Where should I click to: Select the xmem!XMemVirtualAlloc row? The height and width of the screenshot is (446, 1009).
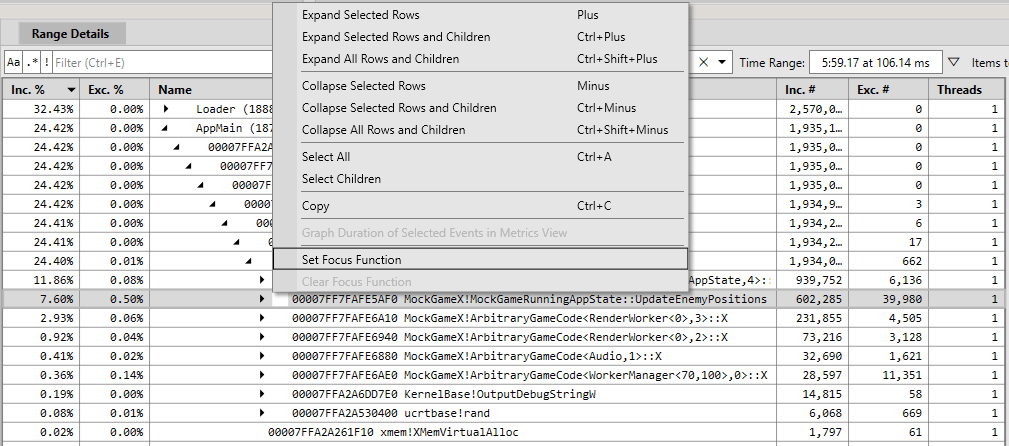click(x=504, y=432)
